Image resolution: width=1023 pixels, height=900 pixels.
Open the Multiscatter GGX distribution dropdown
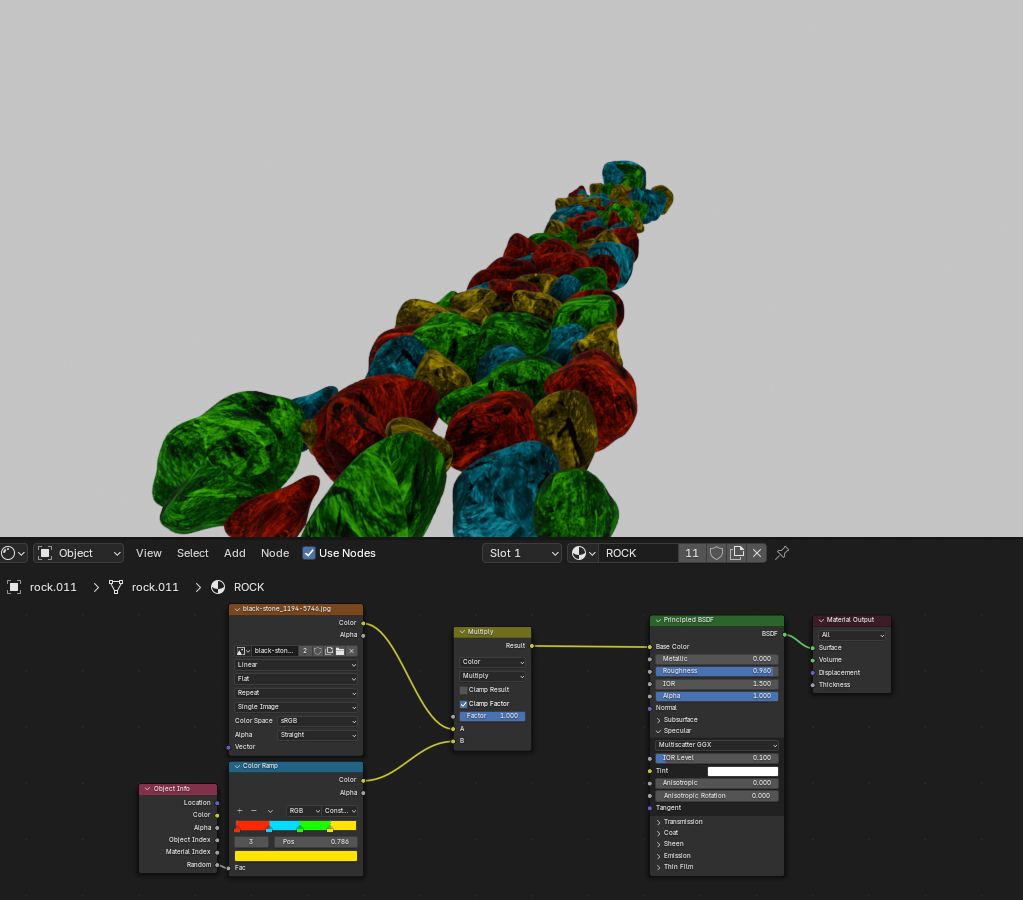(716, 745)
